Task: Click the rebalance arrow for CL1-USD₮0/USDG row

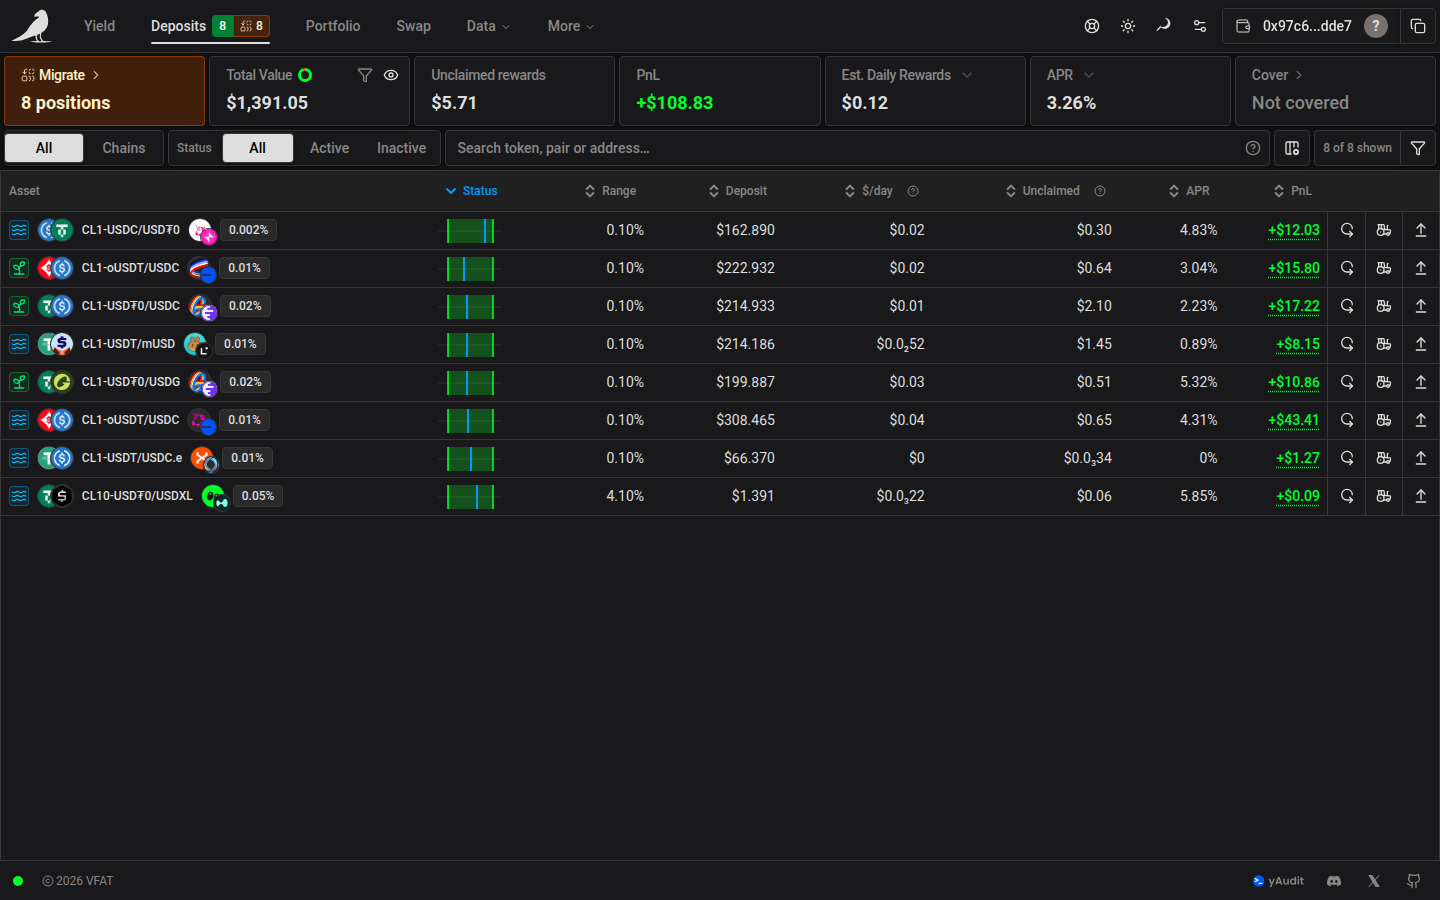Action: [x=1347, y=382]
